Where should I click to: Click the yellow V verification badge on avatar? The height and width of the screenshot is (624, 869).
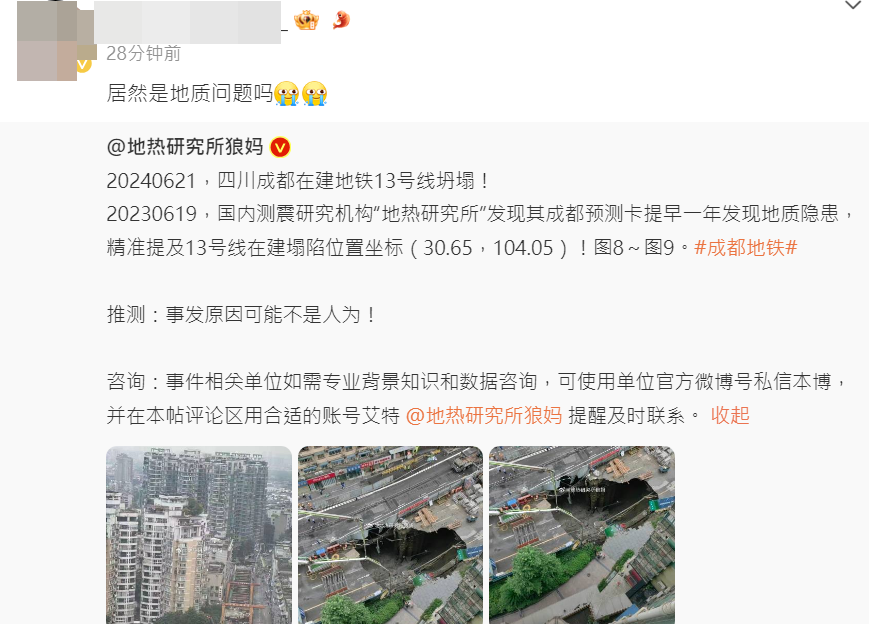click(x=83, y=65)
